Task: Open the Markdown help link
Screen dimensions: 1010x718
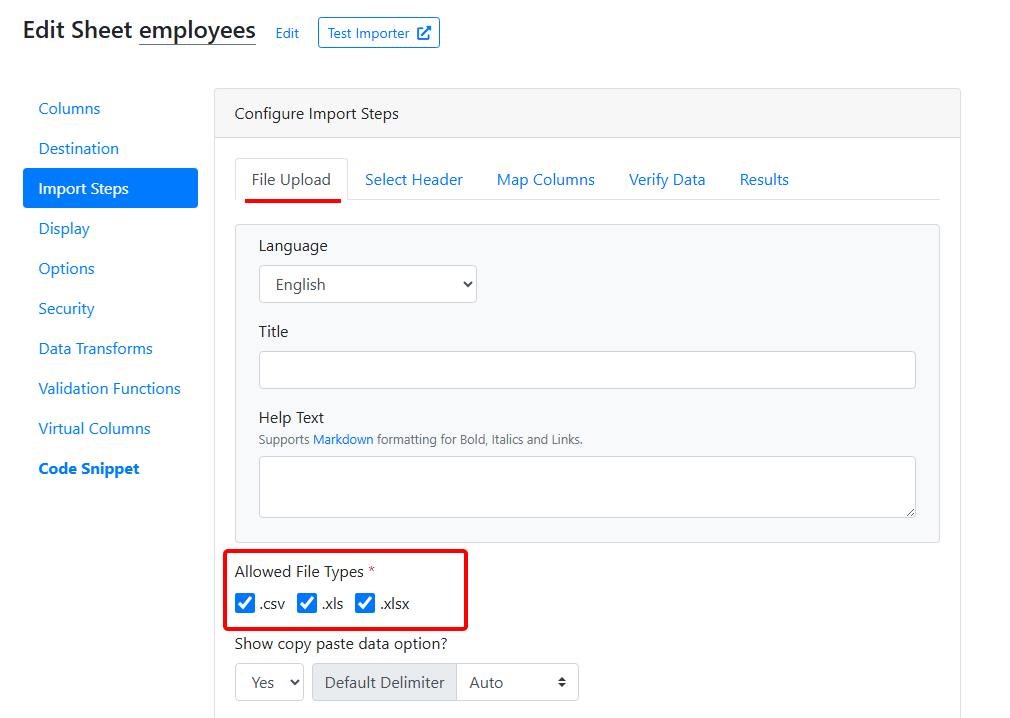Action: coord(343,439)
